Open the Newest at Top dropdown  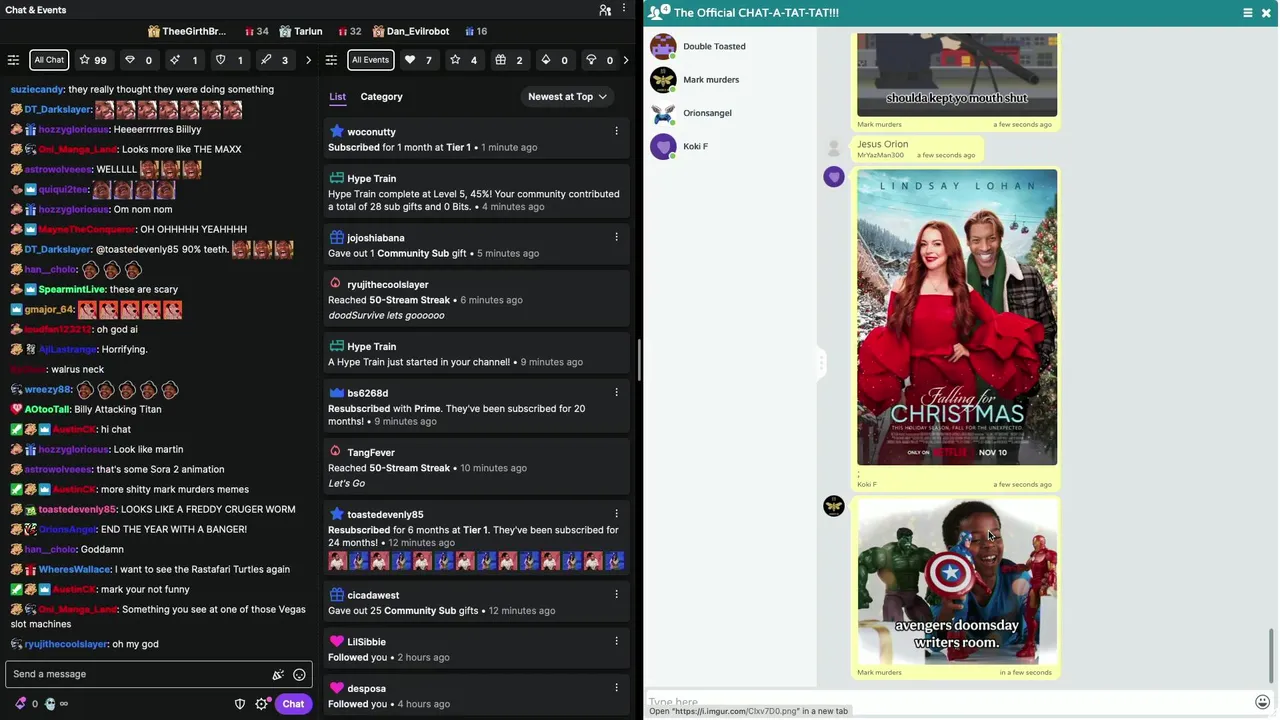coord(567,97)
